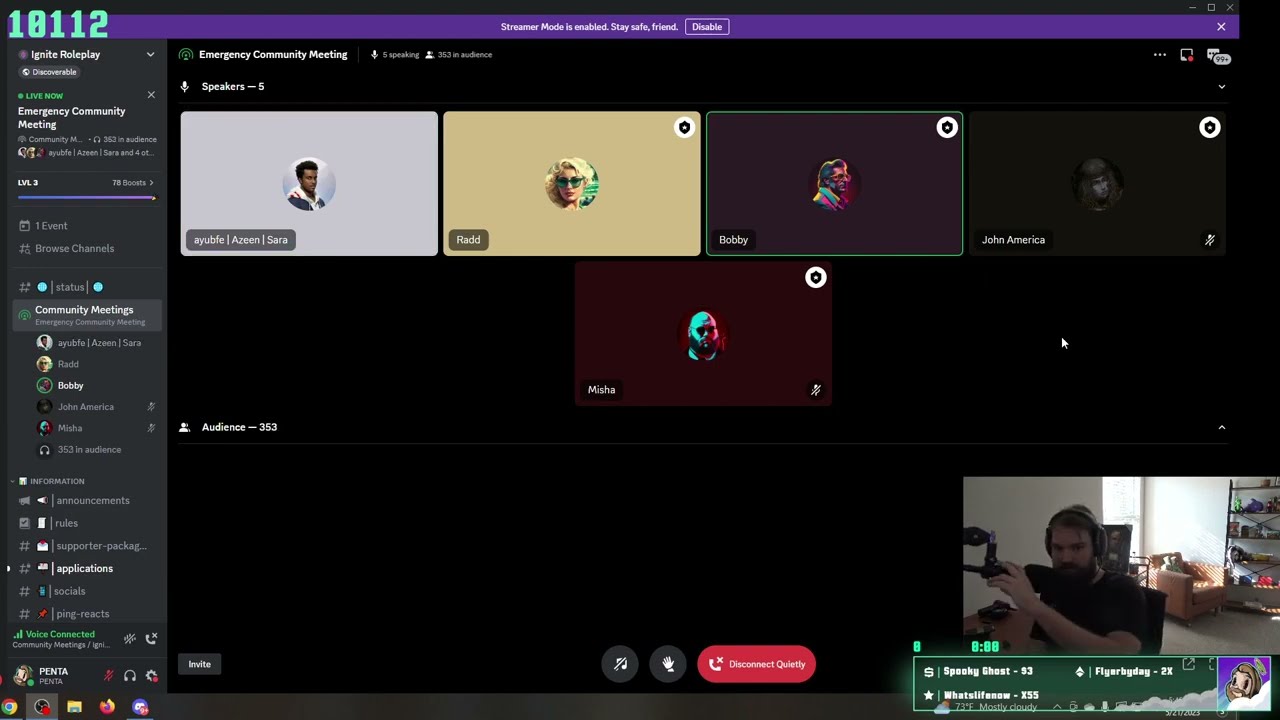
Task: Click the pop-out window icon
Action: coord(1187,55)
